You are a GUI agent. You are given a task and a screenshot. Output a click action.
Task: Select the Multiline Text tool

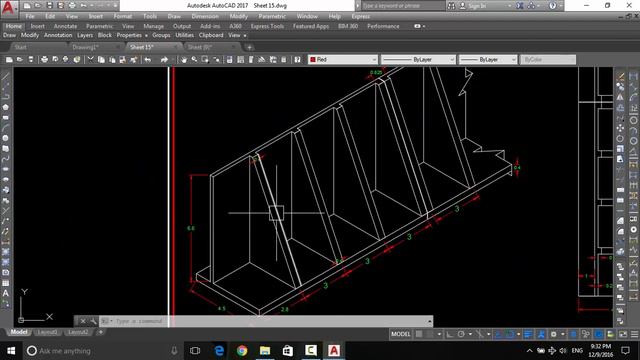click(5, 293)
